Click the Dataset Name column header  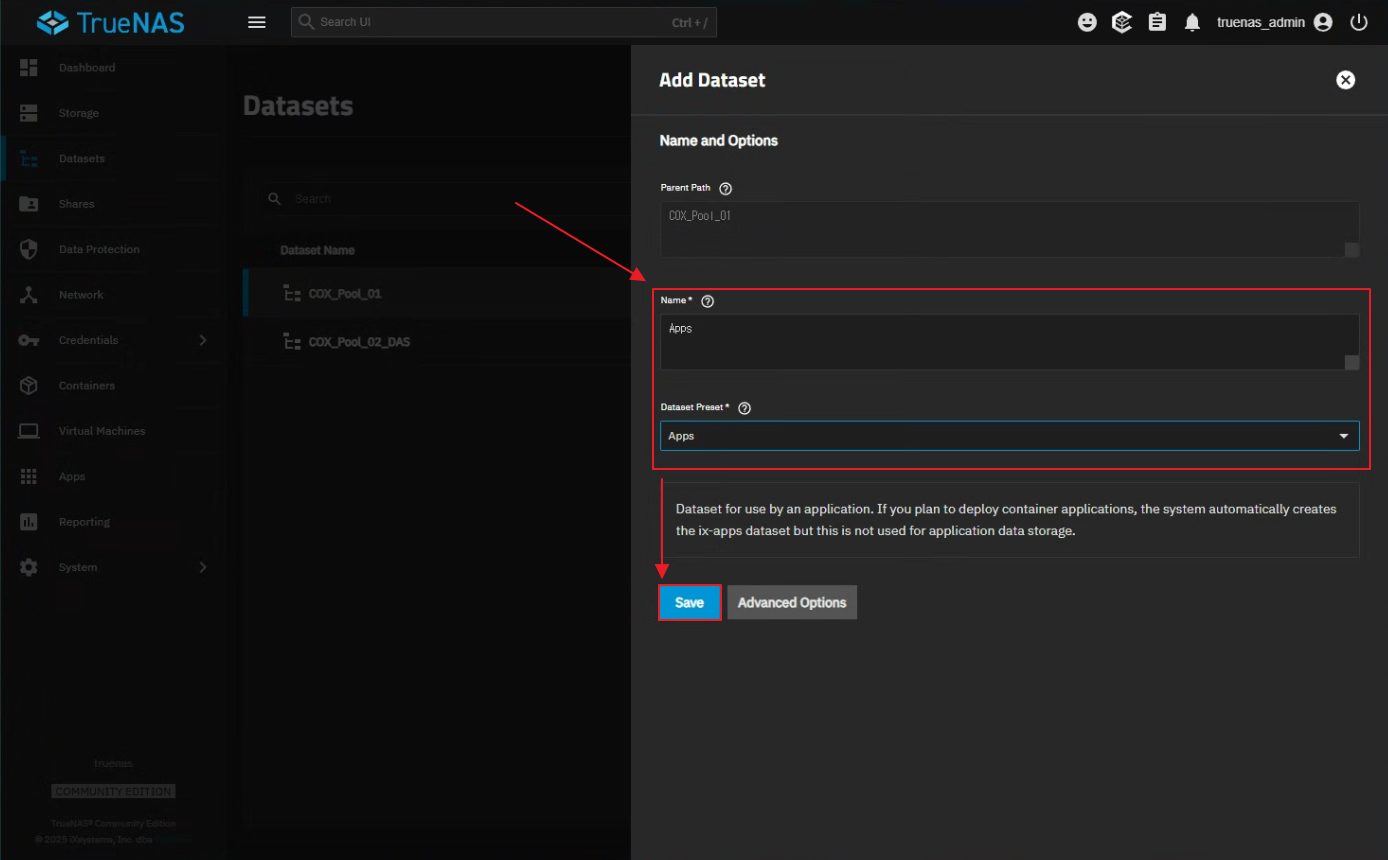tap(317, 250)
